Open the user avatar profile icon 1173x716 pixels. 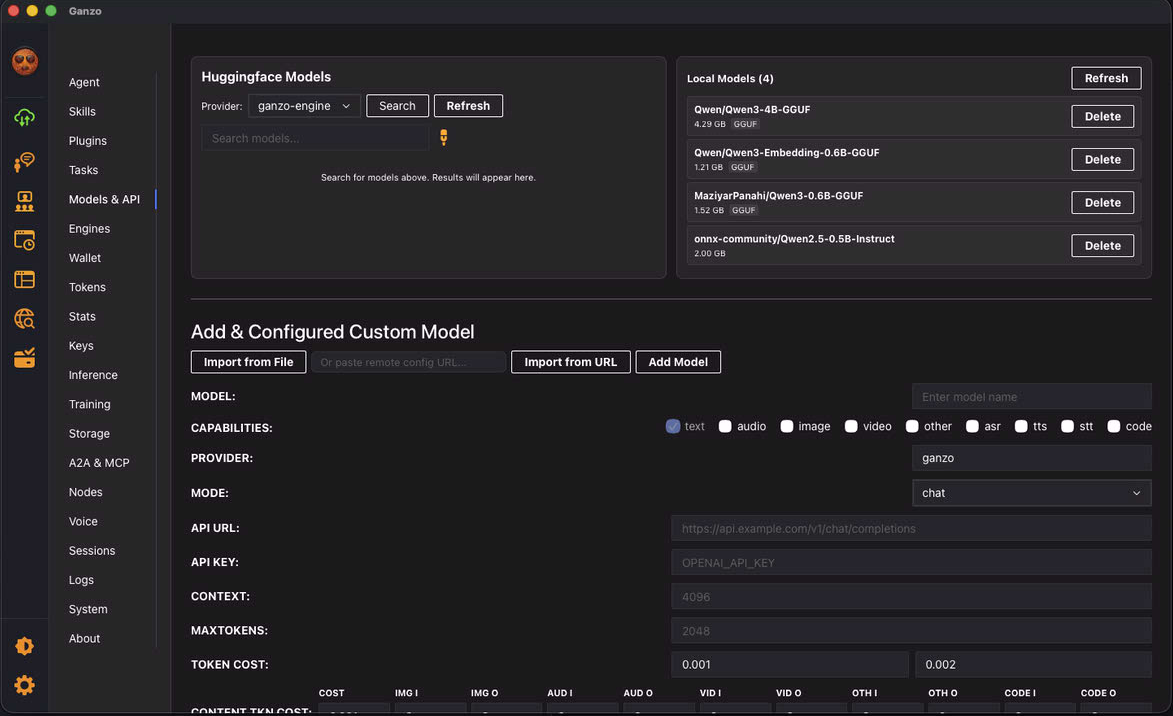click(25, 61)
